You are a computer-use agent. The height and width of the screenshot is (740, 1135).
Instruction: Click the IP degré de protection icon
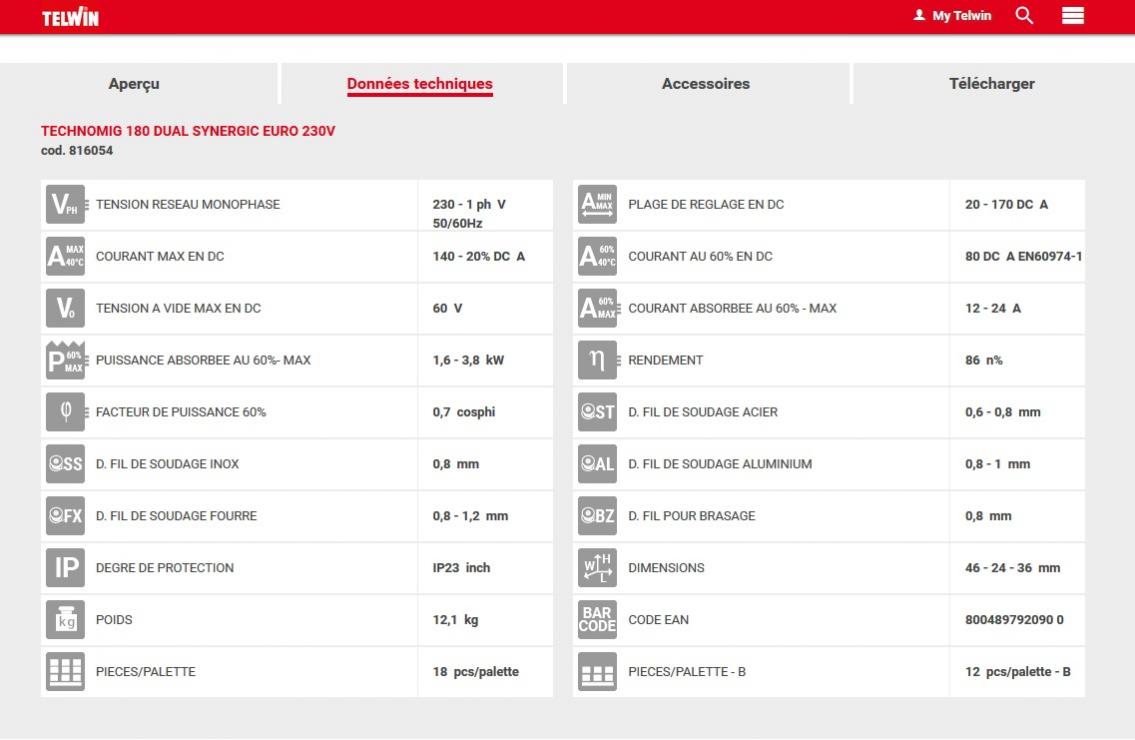pos(66,568)
